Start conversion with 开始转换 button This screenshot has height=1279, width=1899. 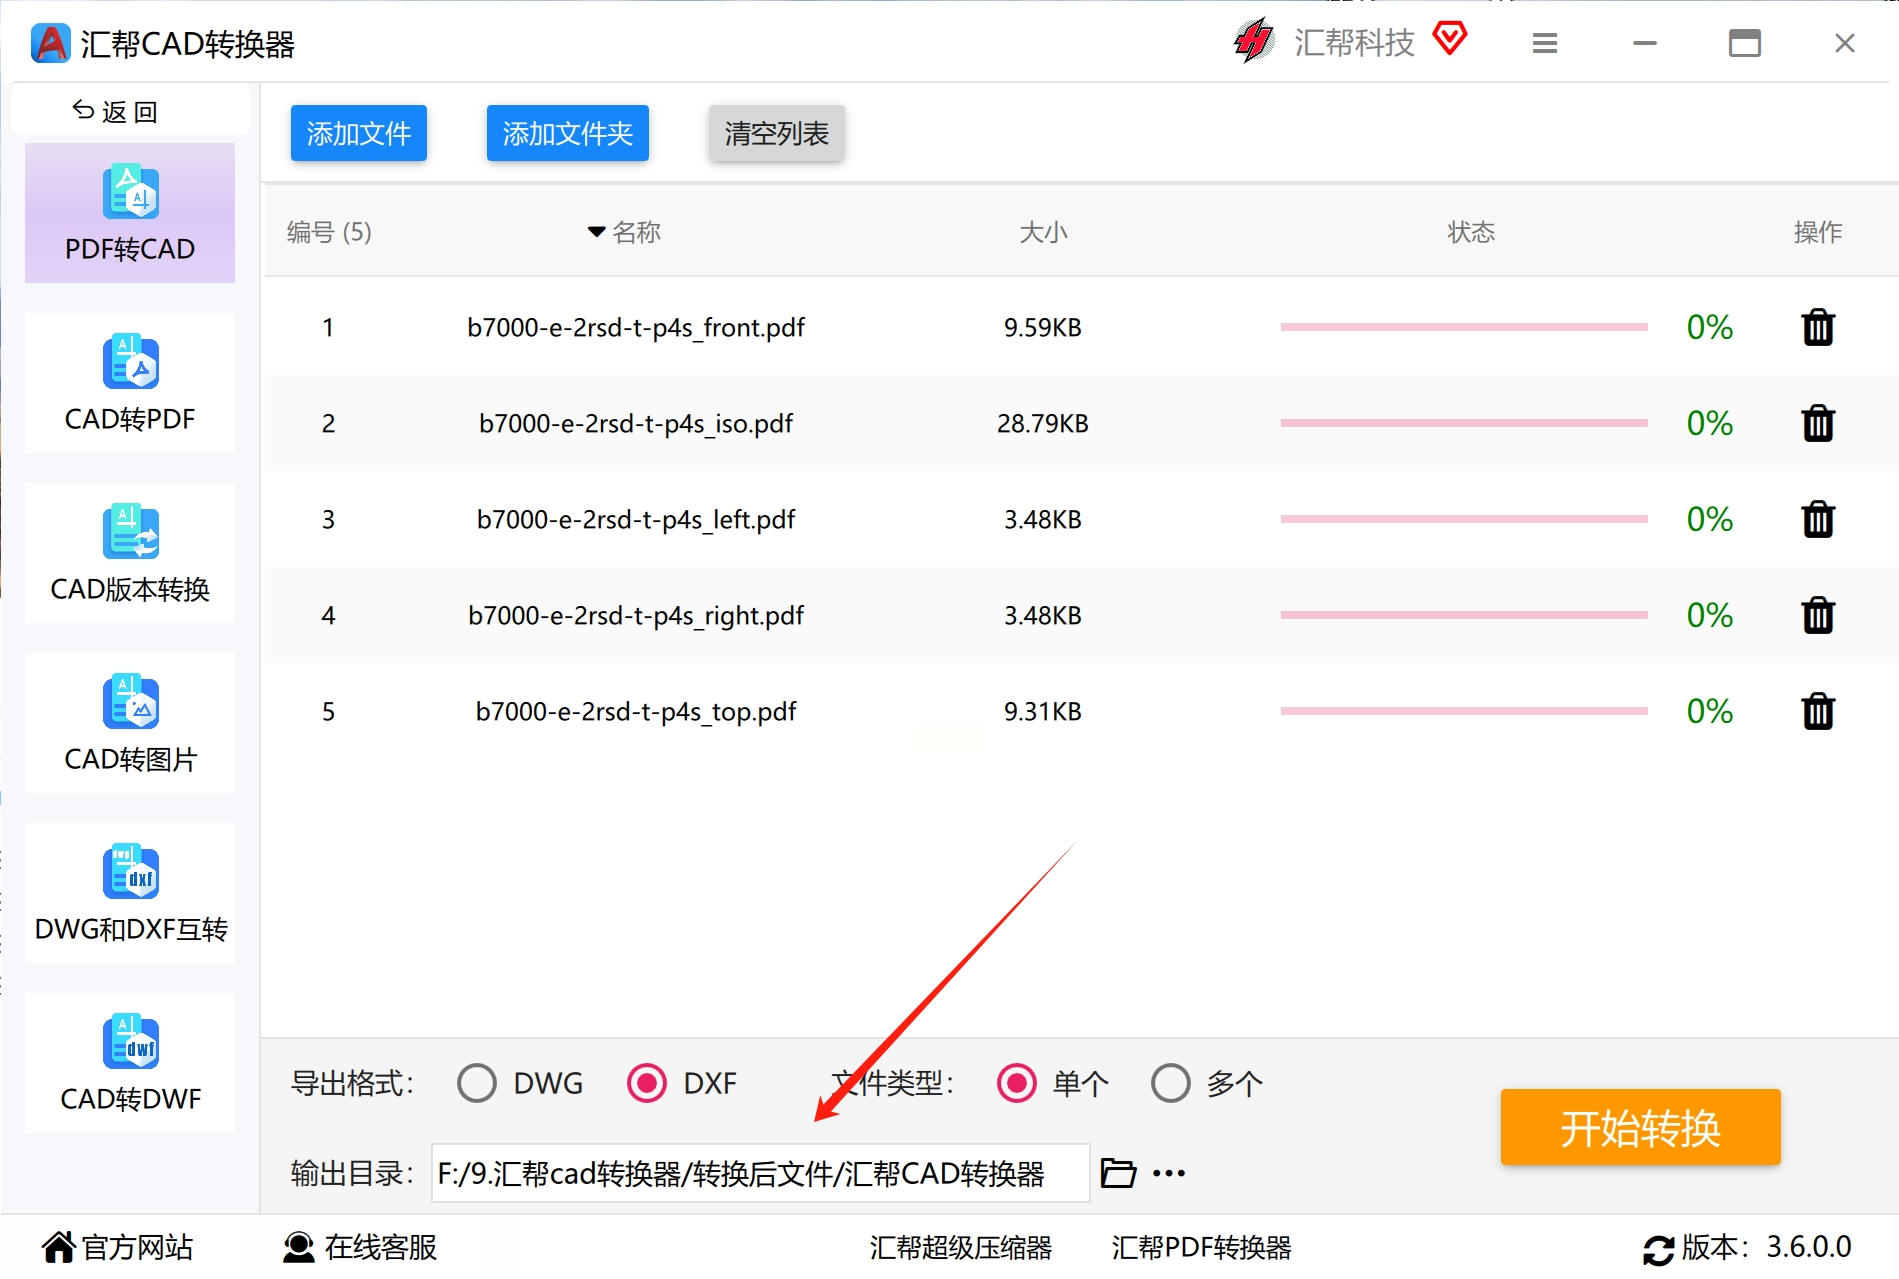coord(1641,1127)
